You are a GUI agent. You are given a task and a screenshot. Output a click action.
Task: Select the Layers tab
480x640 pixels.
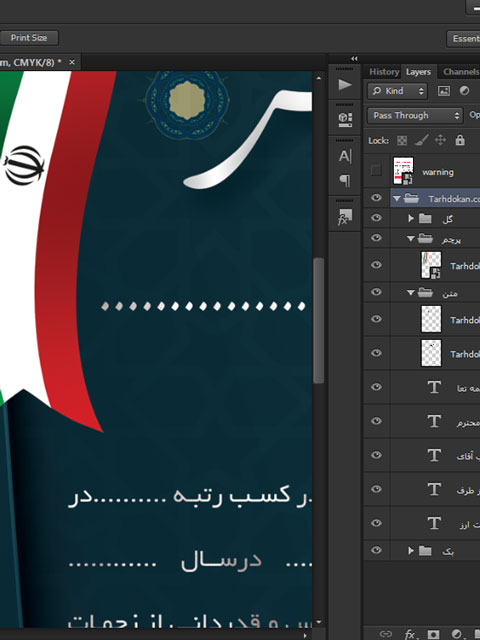[x=418, y=72]
